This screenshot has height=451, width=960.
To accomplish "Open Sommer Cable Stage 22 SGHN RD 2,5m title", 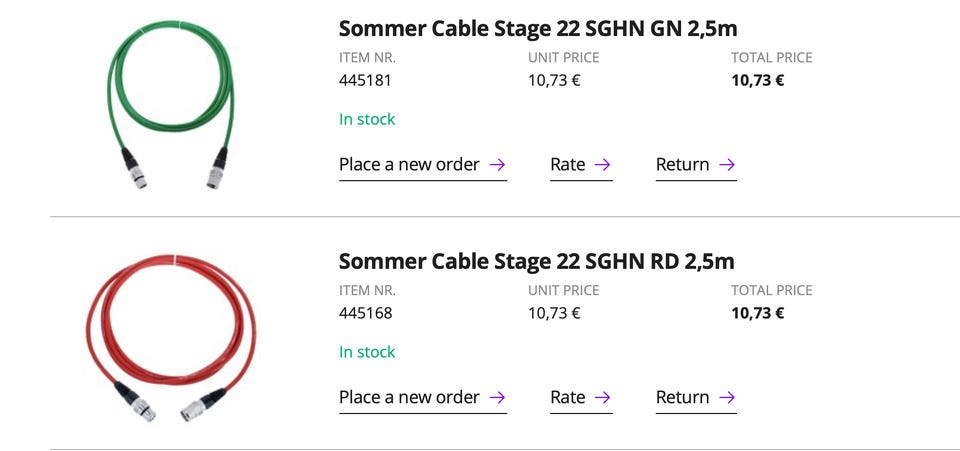I will coord(536,262).
